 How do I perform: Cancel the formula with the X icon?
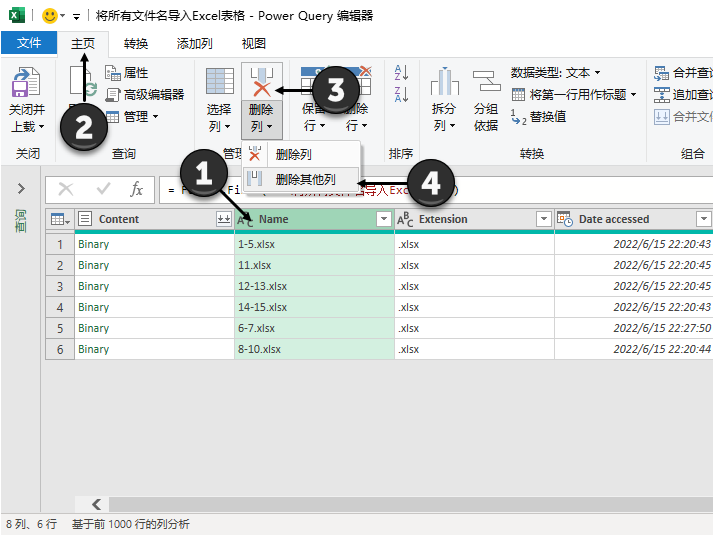tap(66, 189)
